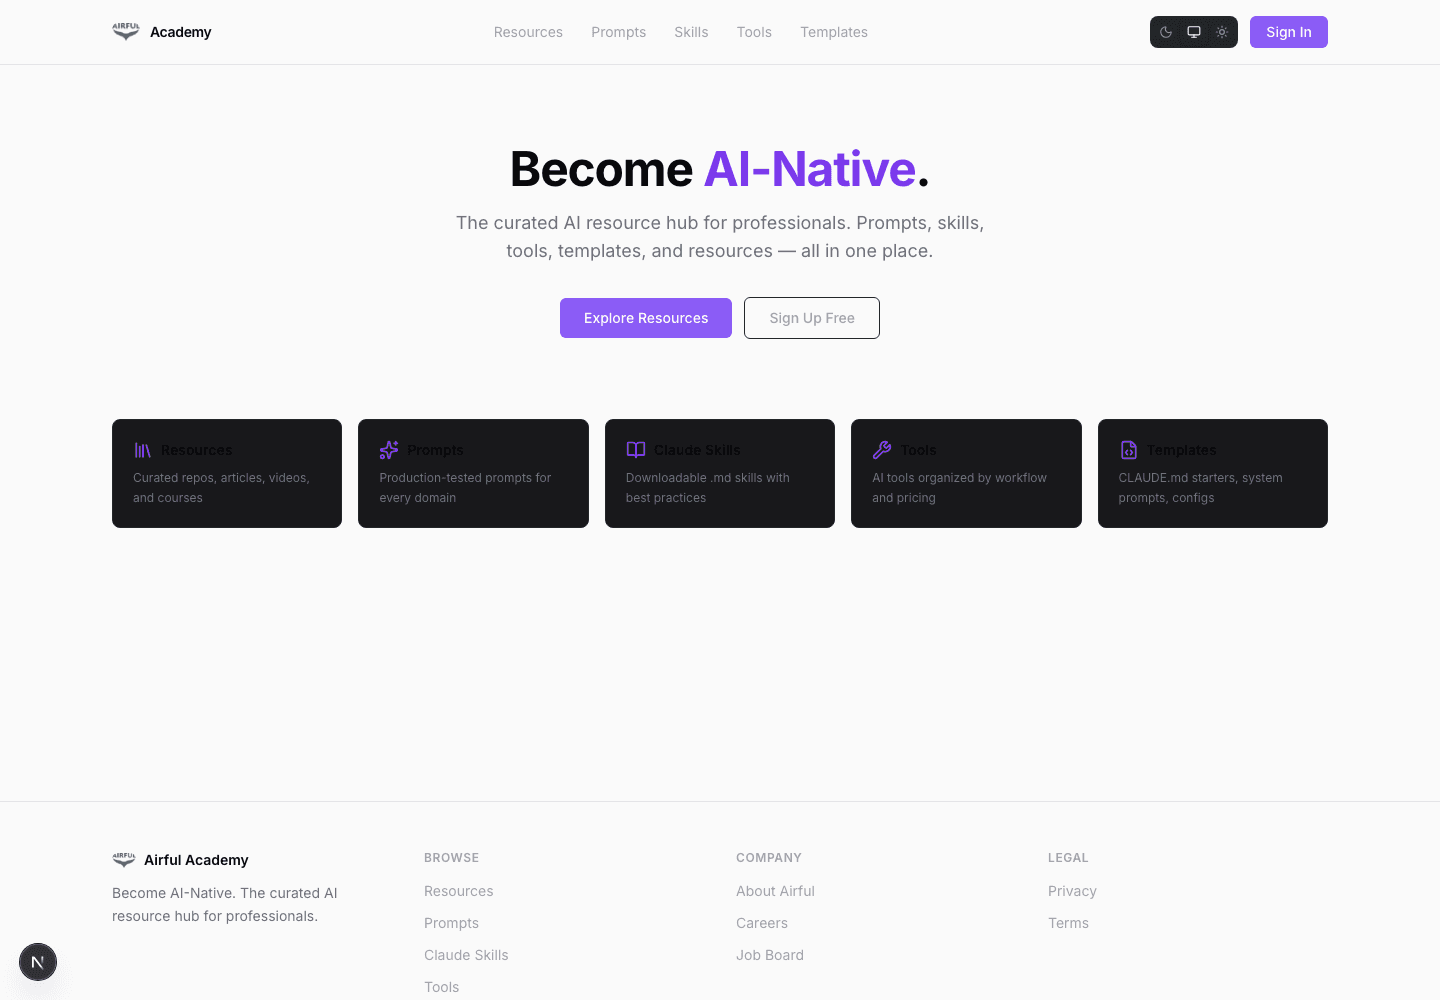
Task: Click the LEGAL footer heading
Action: (x=1068, y=858)
